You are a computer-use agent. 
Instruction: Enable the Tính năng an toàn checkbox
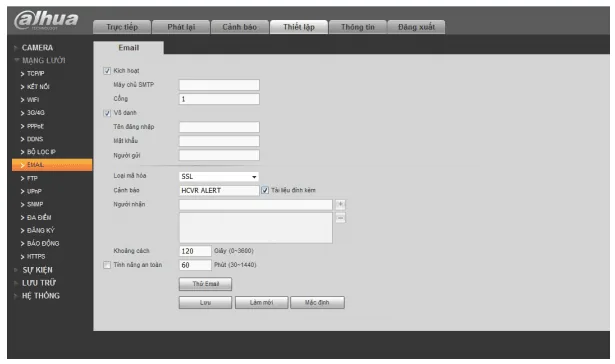107,265
